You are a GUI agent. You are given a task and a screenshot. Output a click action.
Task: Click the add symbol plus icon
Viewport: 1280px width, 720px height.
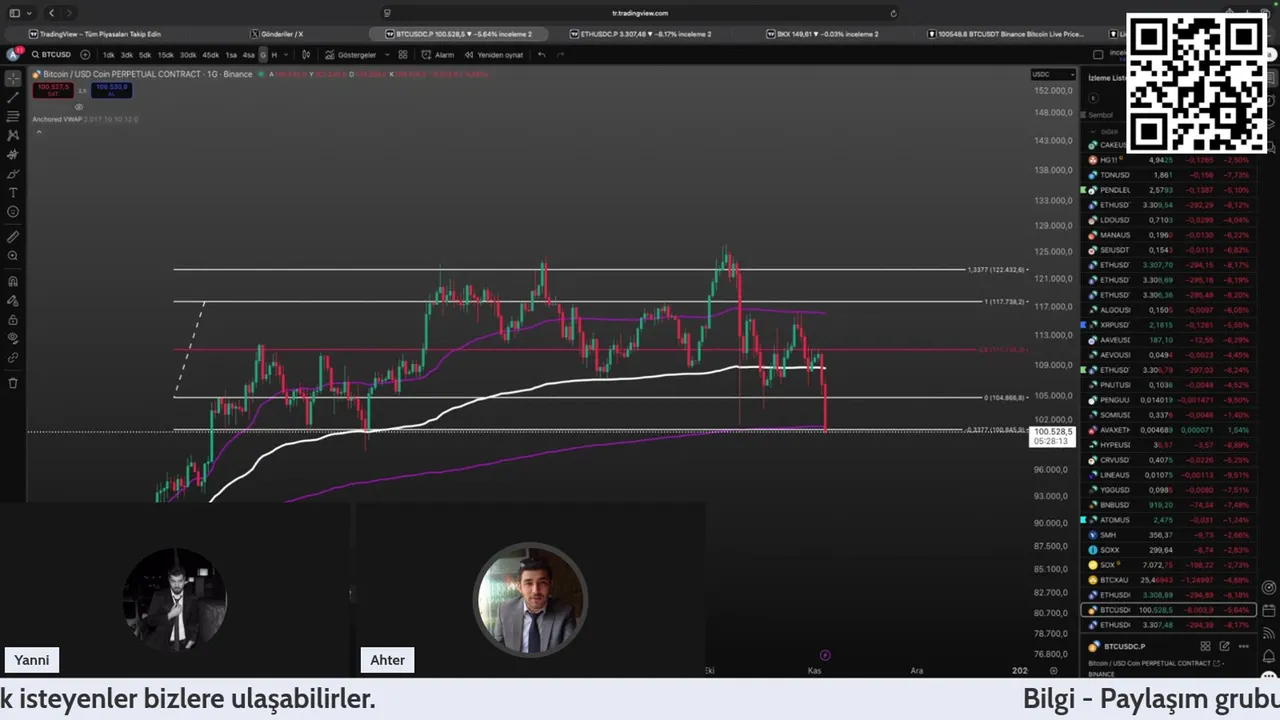(85, 54)
